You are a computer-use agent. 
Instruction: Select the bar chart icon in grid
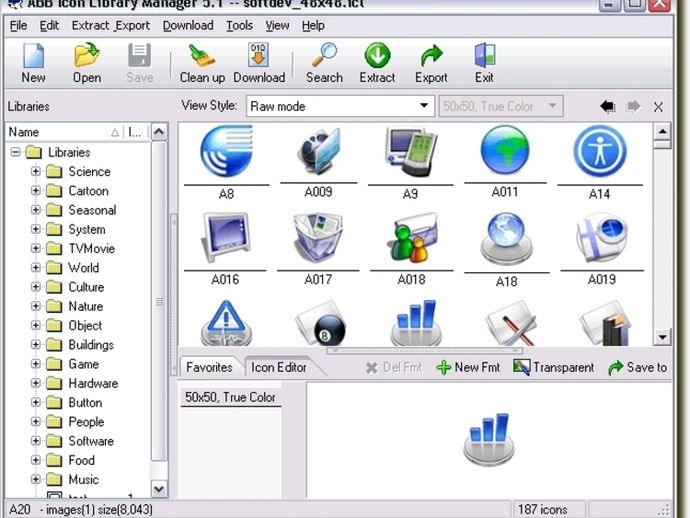[x=416, y=323]
